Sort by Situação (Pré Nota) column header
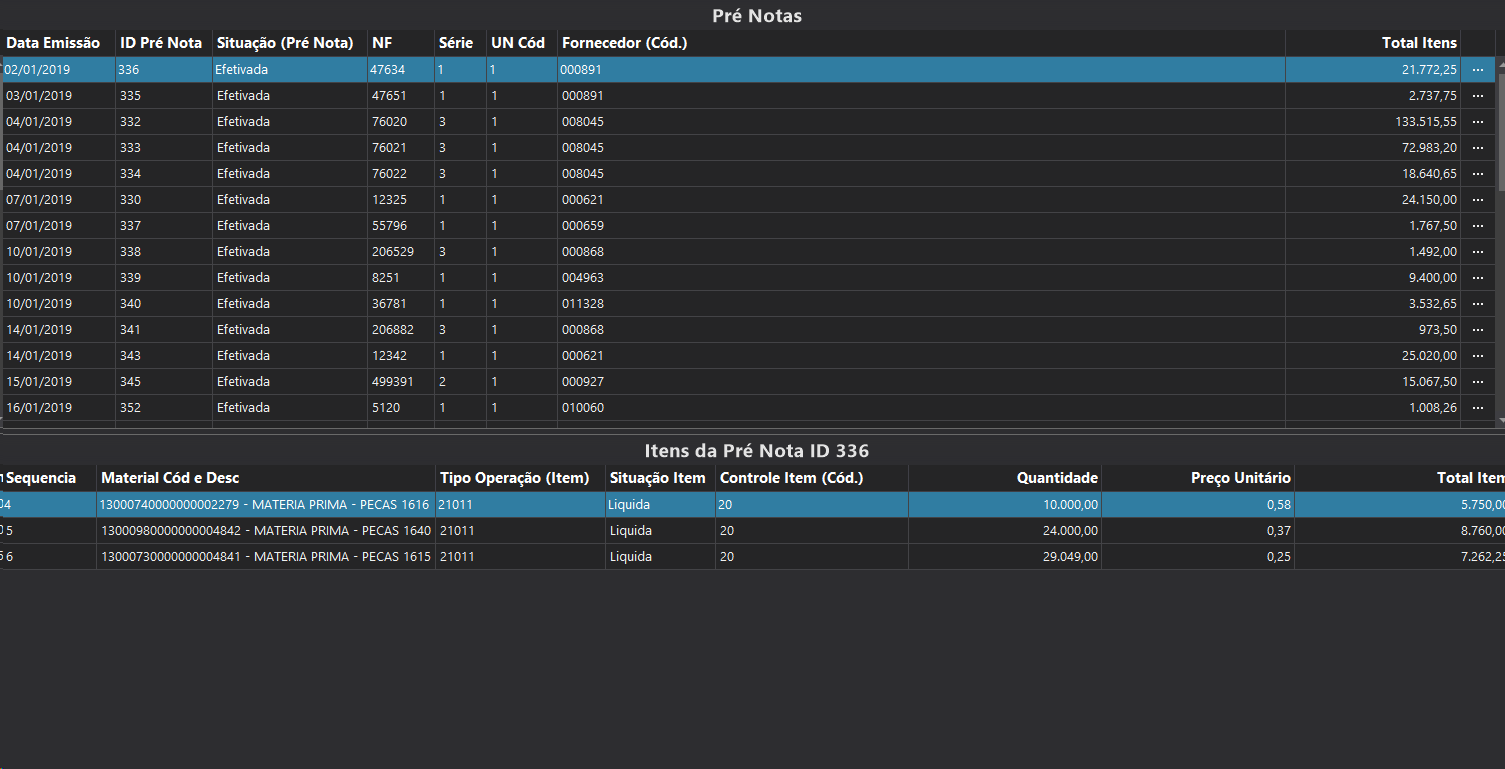 pos(290,43)
